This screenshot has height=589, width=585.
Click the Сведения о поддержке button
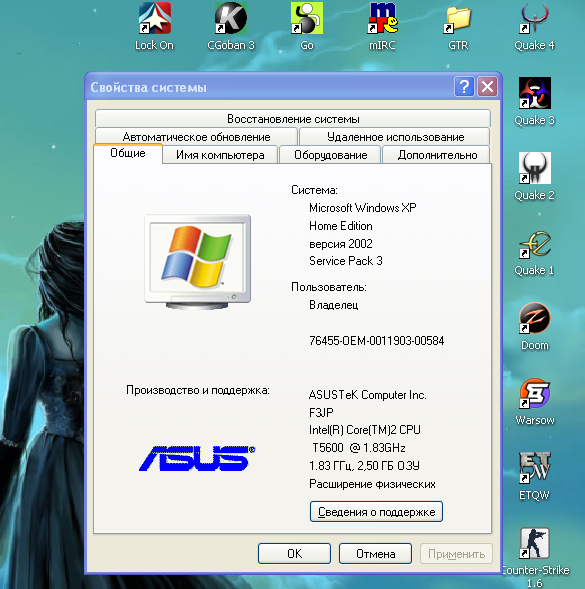pyautogui.click(x=376, y=512)
